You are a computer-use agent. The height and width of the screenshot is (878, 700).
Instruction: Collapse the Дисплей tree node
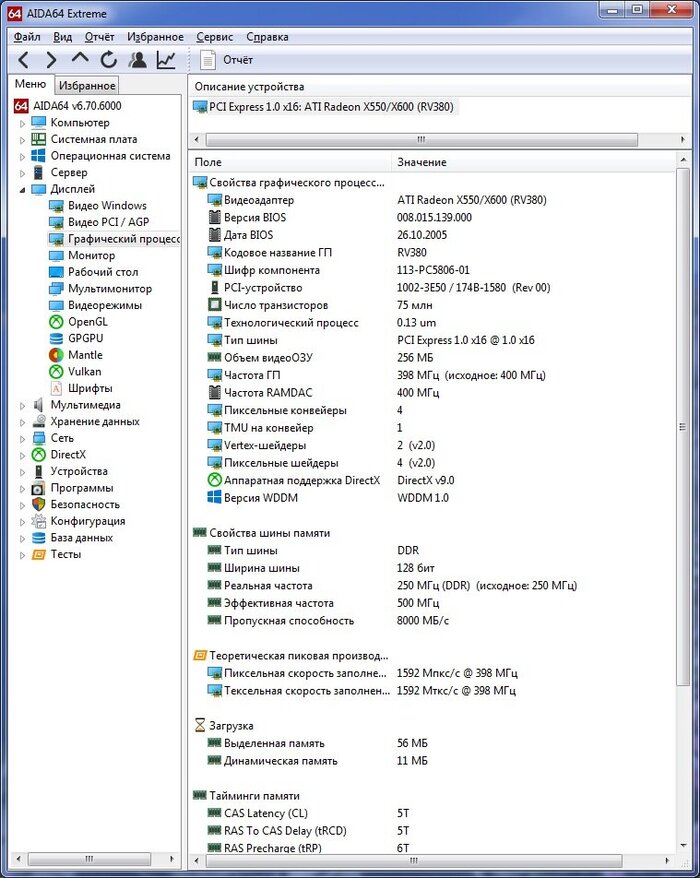(x=22, y=189)
